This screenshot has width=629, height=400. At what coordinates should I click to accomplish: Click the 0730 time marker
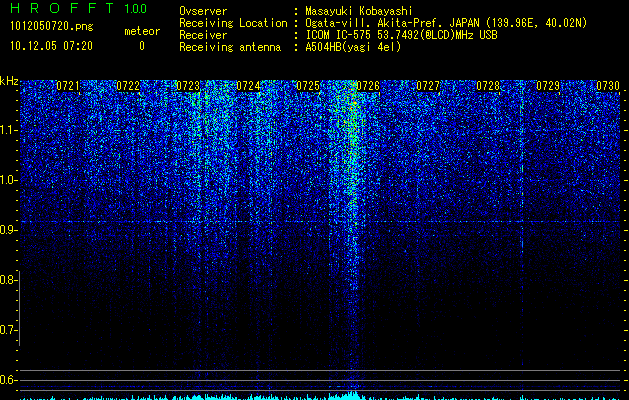coord(608,86)
